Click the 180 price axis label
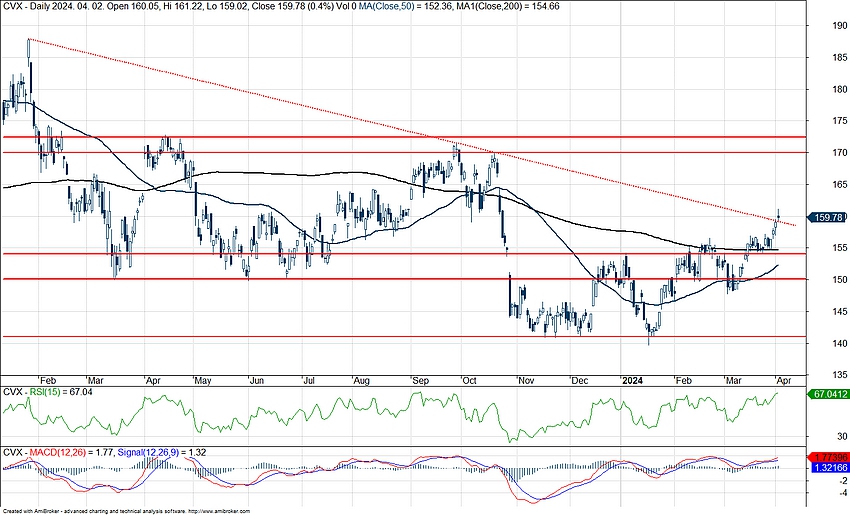 (840, 89)
